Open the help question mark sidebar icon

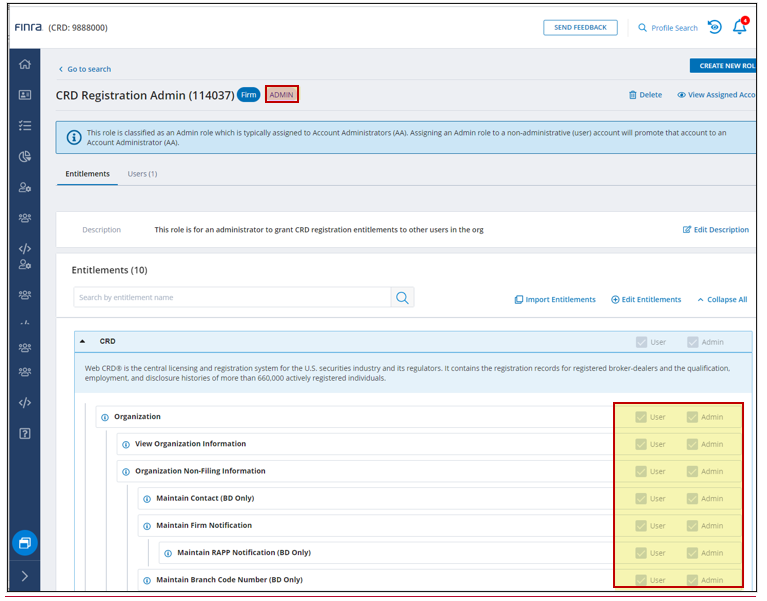(x=24, y=433)
